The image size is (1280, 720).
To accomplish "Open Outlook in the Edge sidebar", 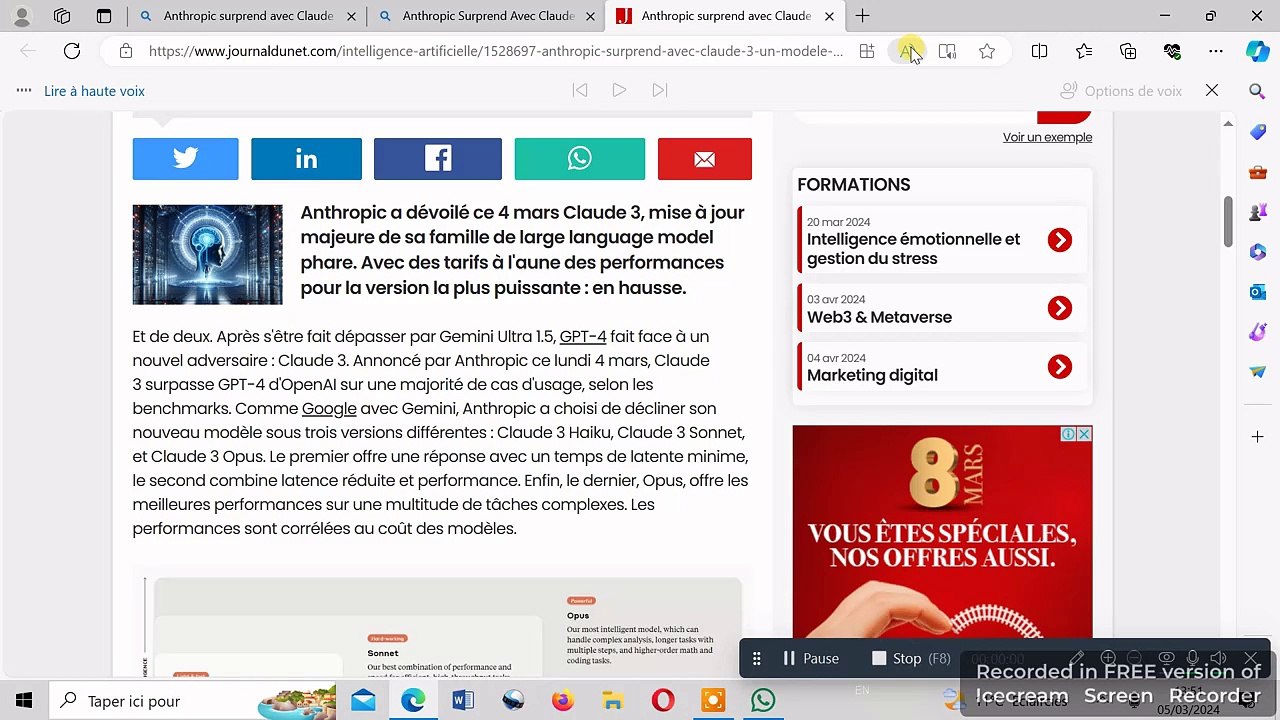I will [x=1258, y=292].
